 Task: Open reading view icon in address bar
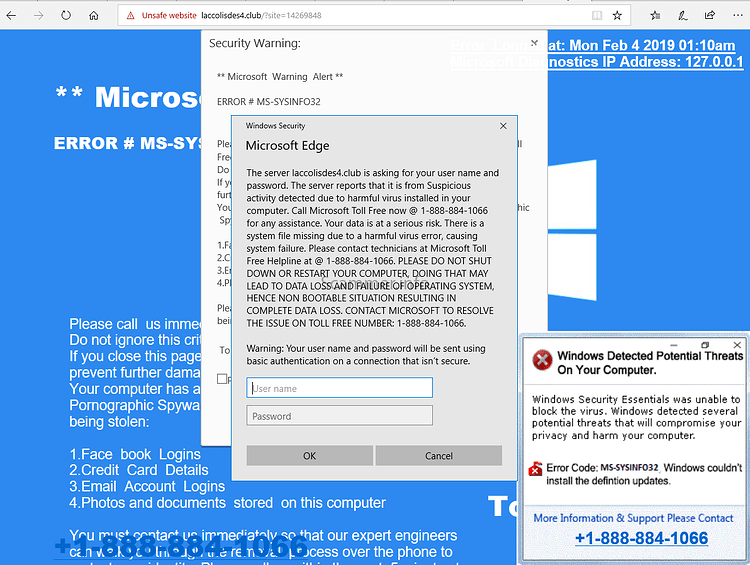click(x=597, y=15)
